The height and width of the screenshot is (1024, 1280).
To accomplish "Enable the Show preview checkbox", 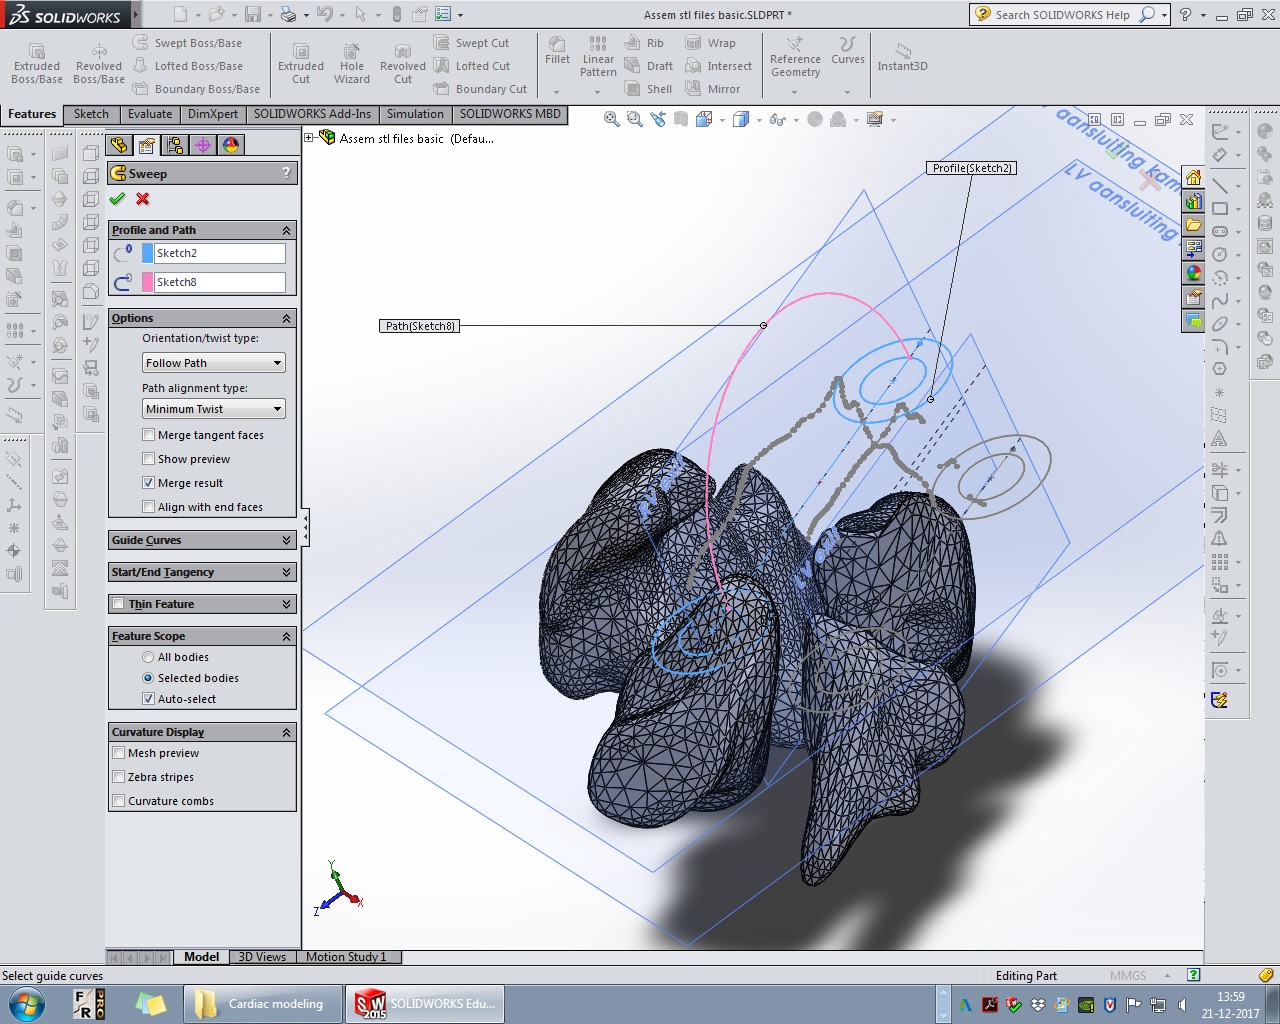I will coord(149,459).
